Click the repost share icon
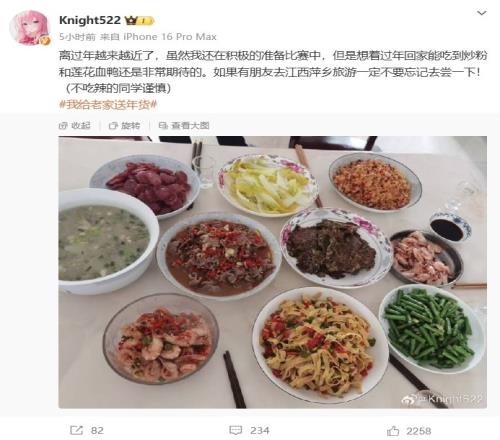500x440 pixels. click(76, 430)
